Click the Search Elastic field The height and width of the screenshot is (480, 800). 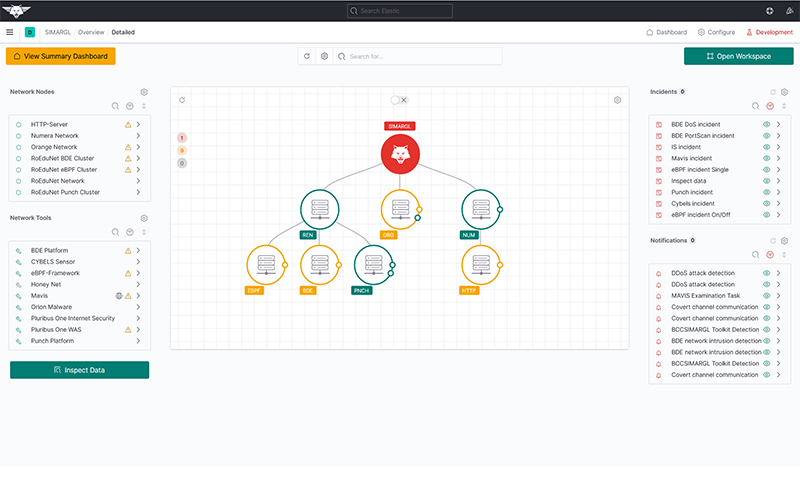[x=399, y=11]
